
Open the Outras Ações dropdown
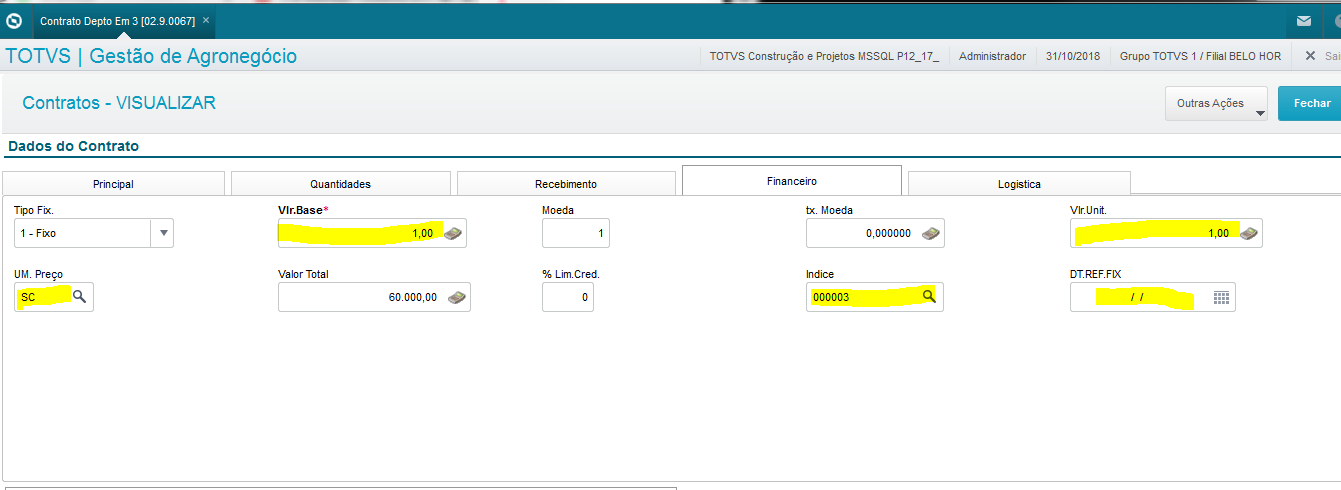pos(1216,103)
